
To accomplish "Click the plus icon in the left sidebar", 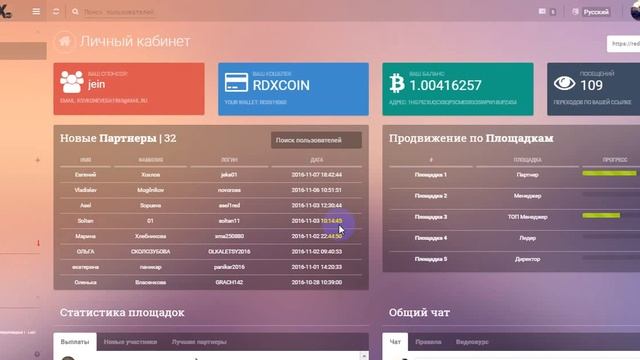I will (38, 160).
